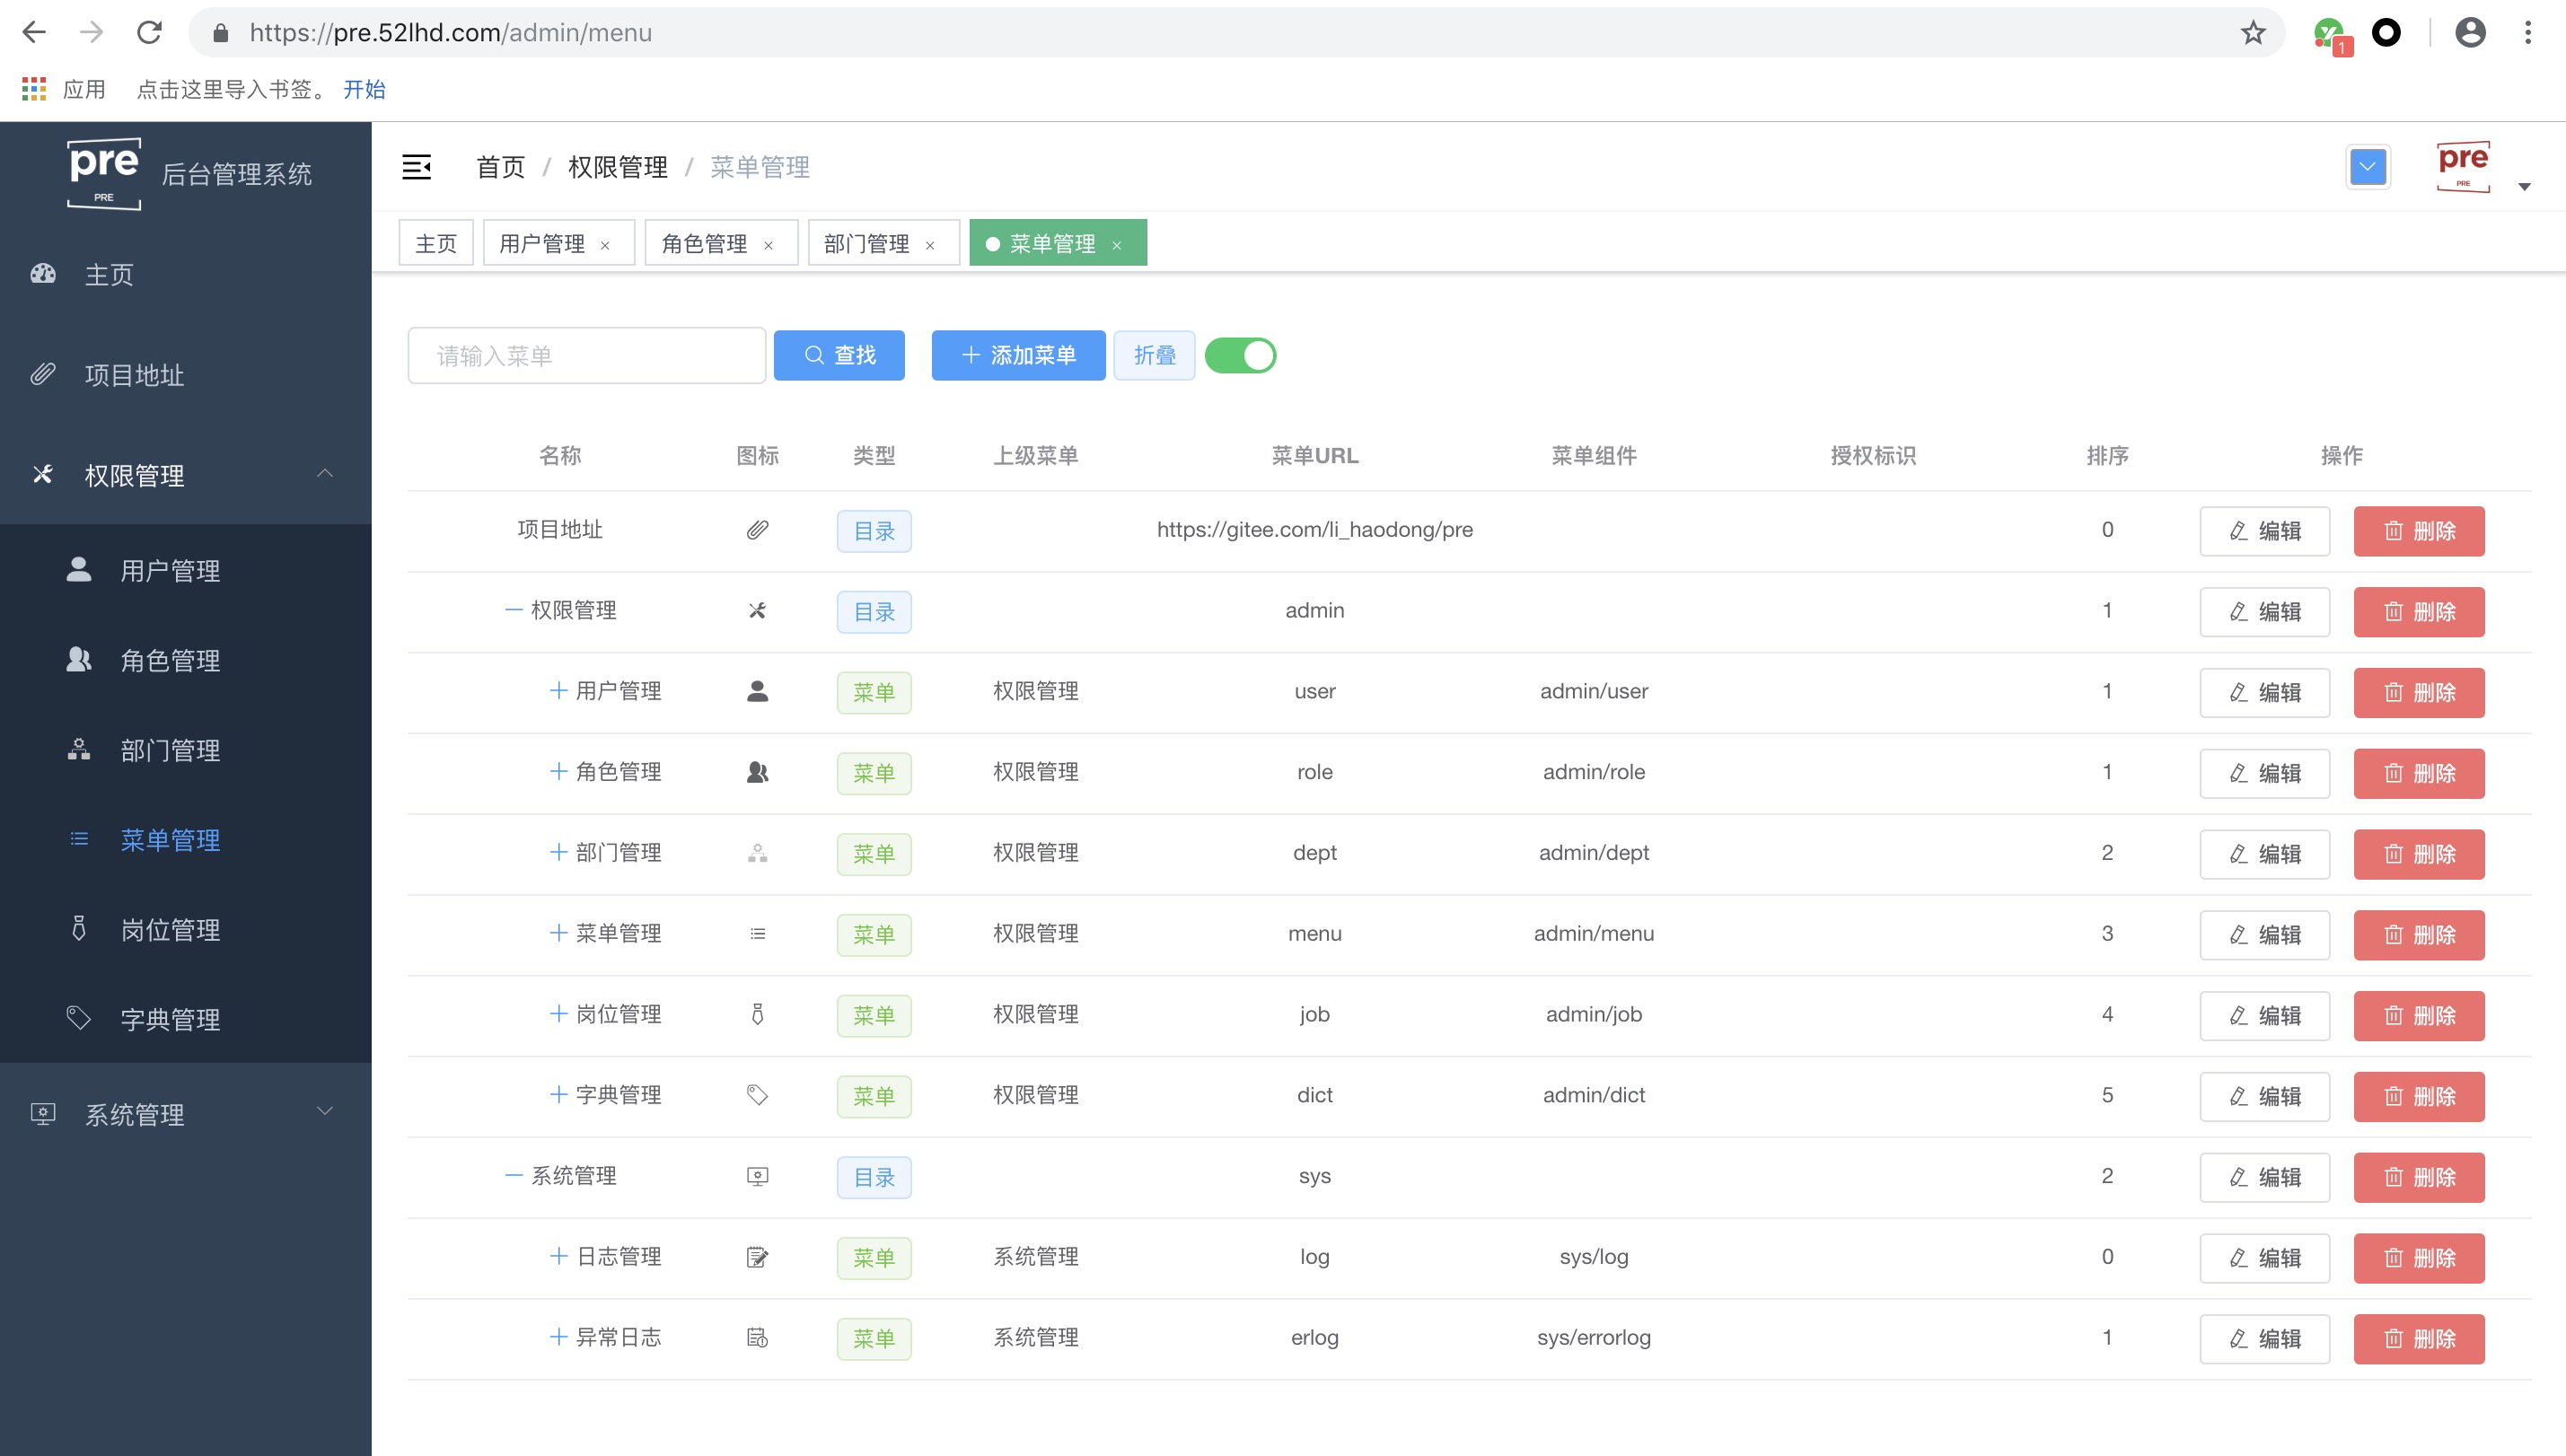The height and width of the screenshot is (1456, 2566).
Task: Click the list icon next to 菜单管理 in sidebar
Action: 79,840
